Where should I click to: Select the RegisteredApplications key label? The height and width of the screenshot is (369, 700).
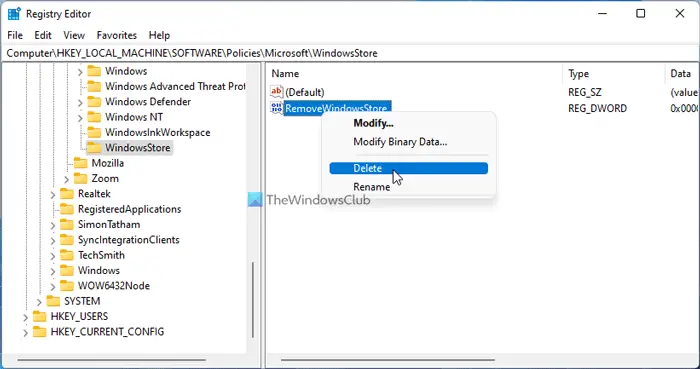click(129, 209)
